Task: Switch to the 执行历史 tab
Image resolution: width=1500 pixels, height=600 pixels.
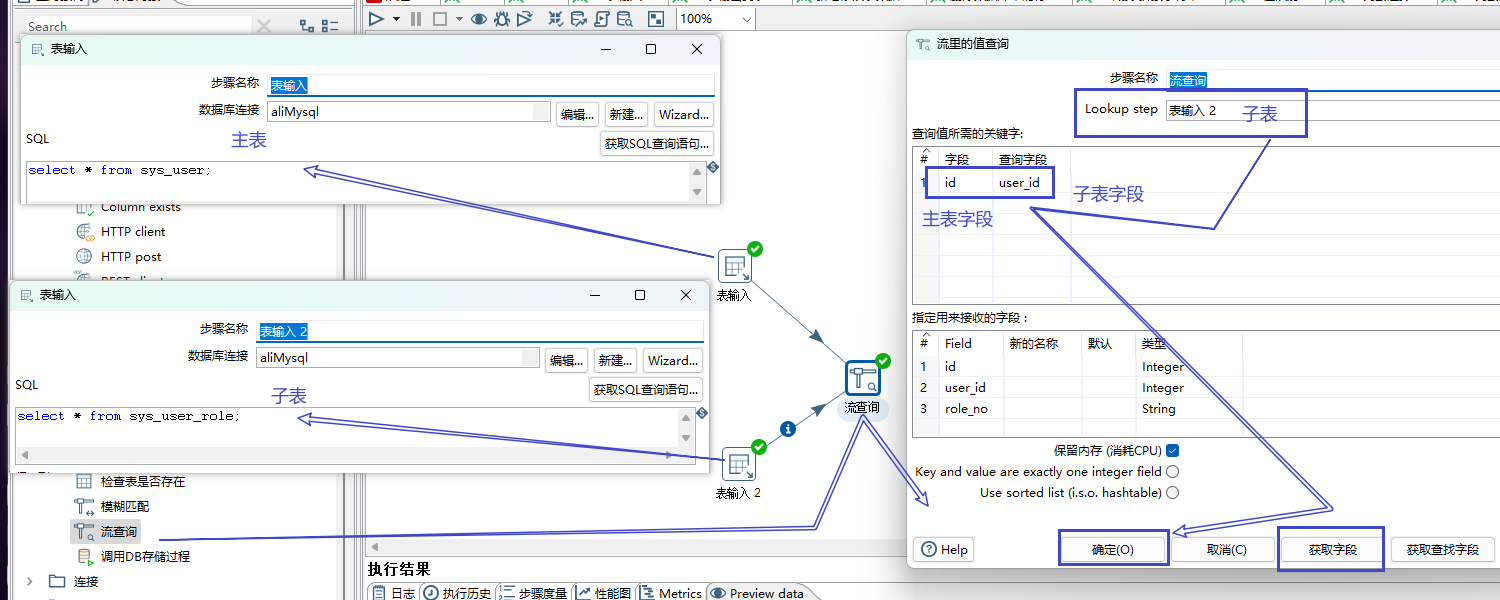Action: [x=457, y=593]
